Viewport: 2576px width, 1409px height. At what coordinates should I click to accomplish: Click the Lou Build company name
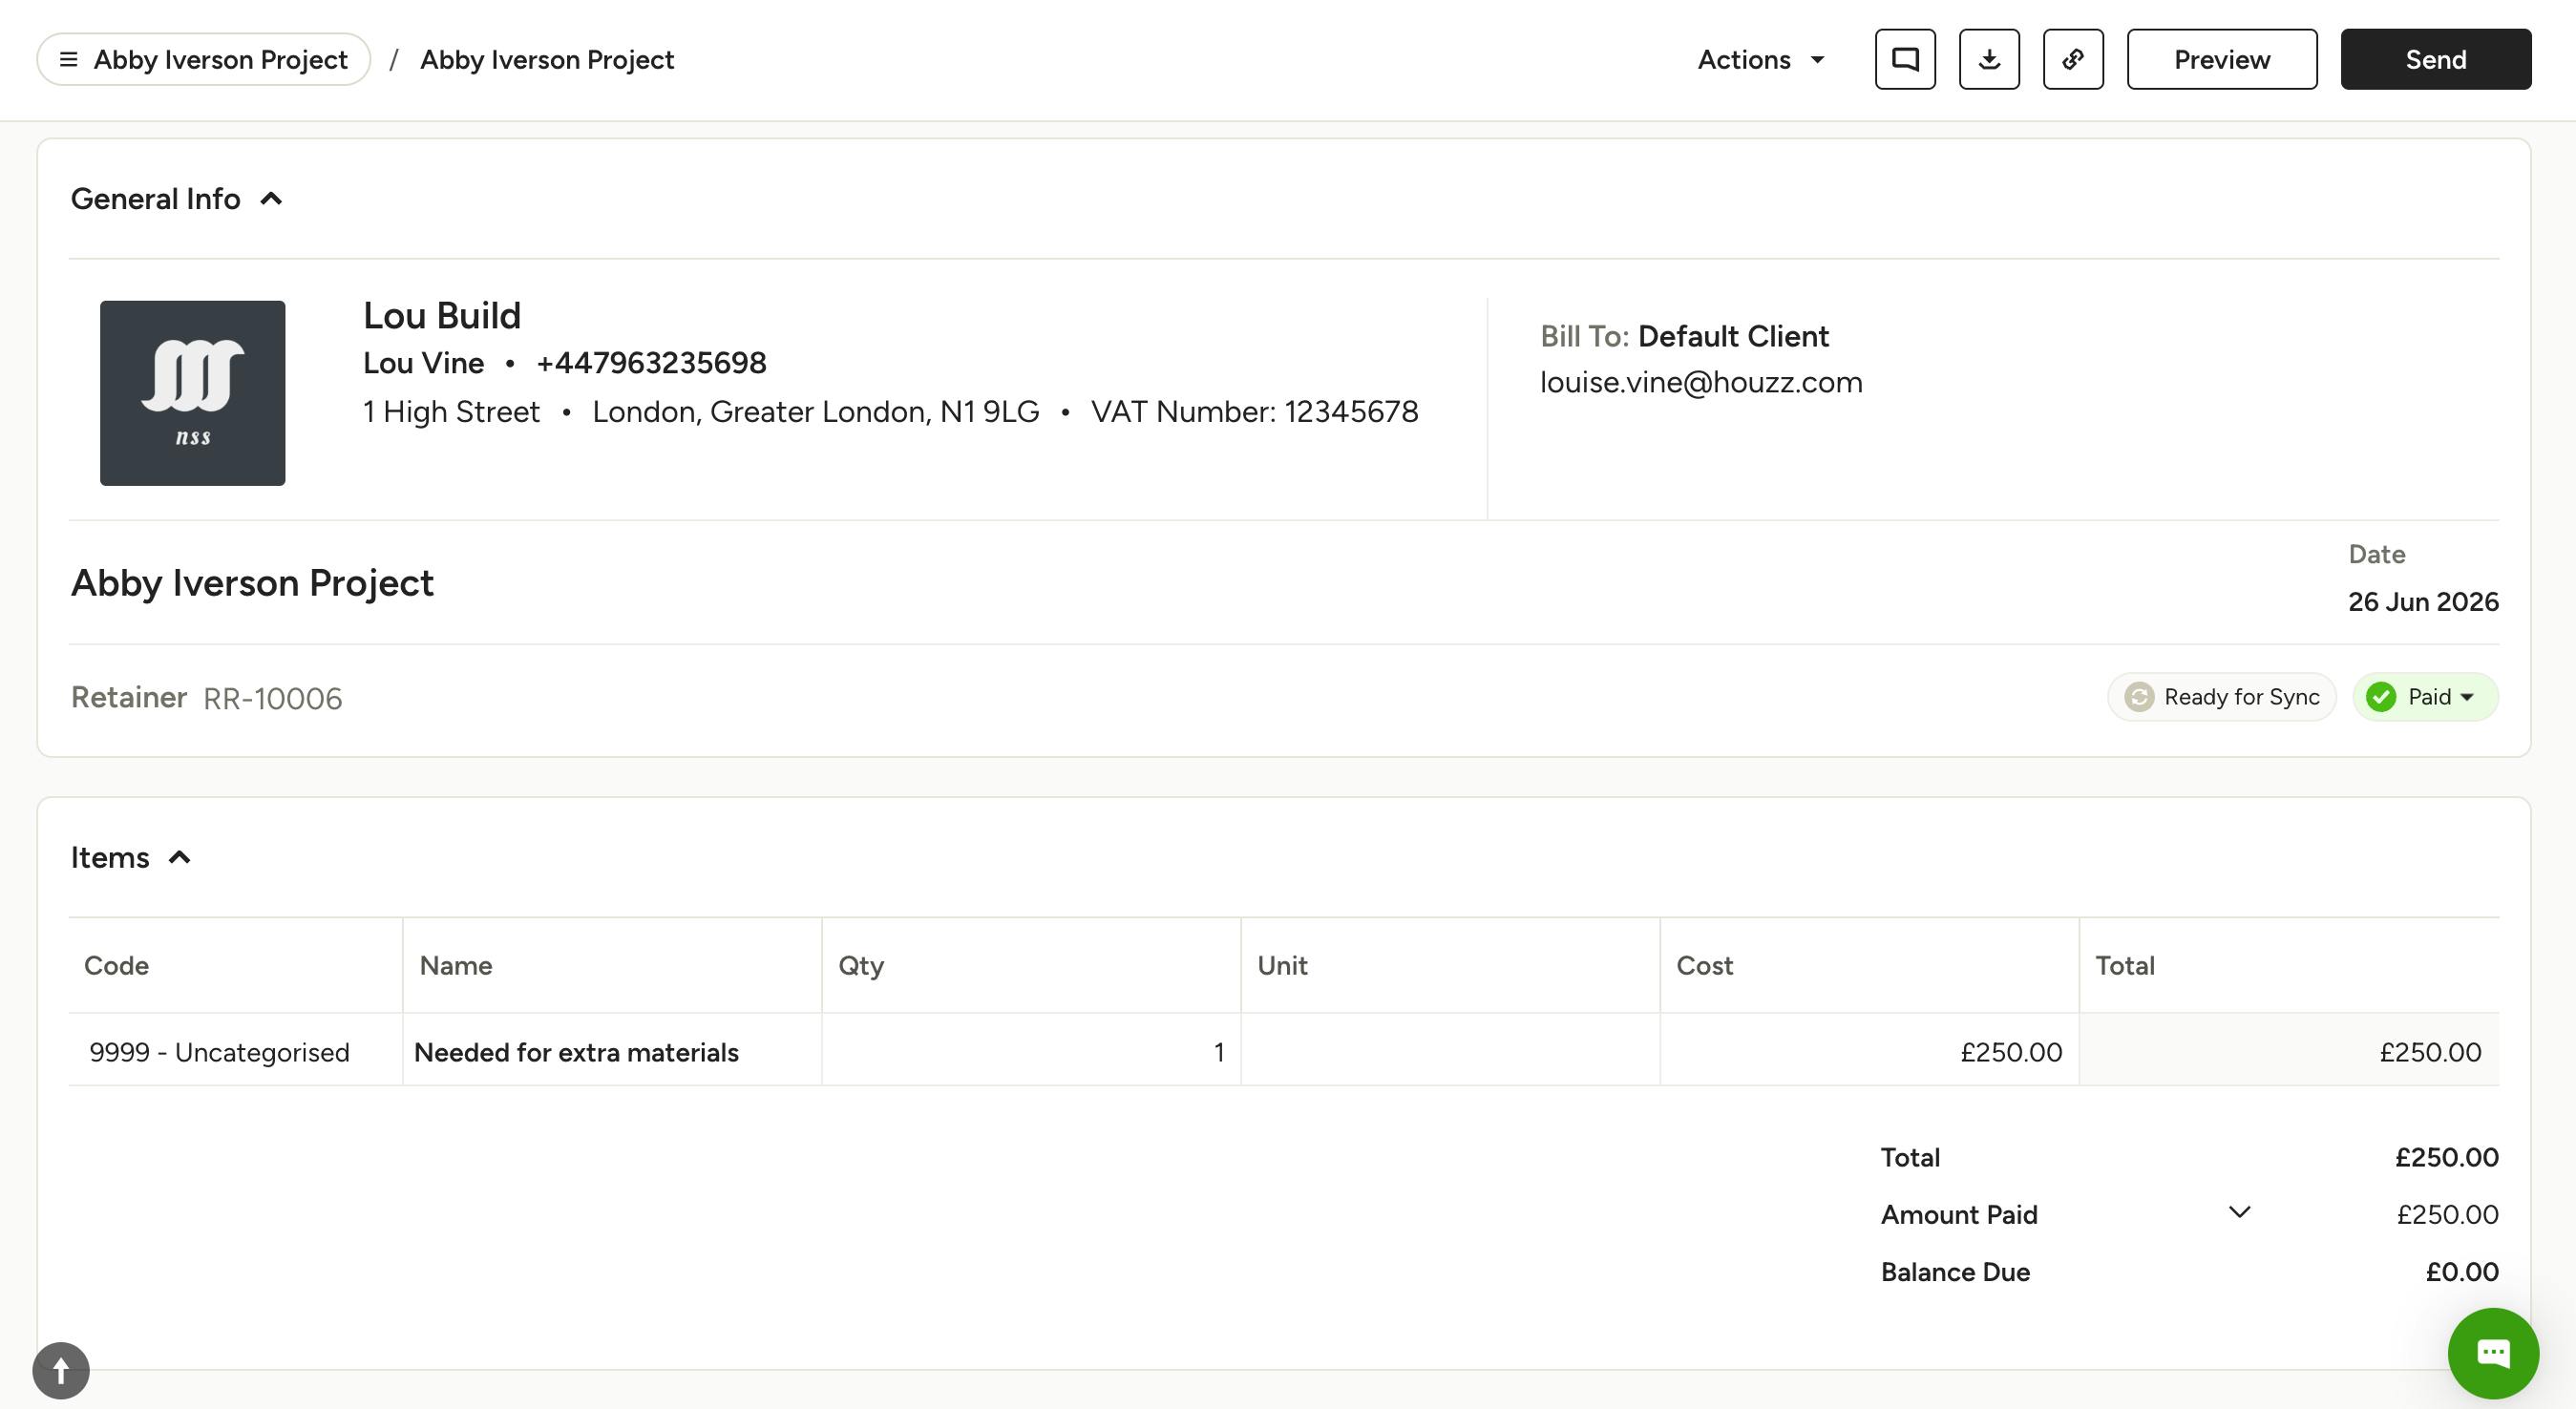pos(442,315)
